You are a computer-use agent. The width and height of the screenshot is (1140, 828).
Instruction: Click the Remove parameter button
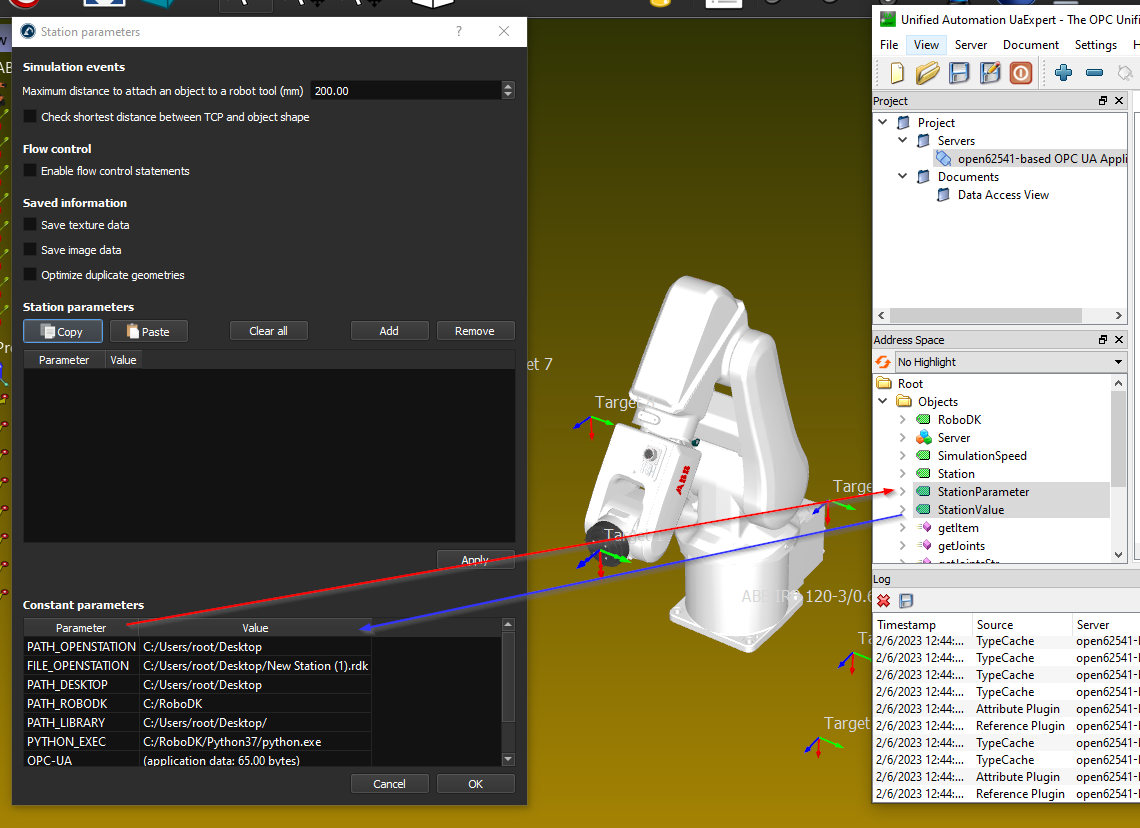(475, 331)
